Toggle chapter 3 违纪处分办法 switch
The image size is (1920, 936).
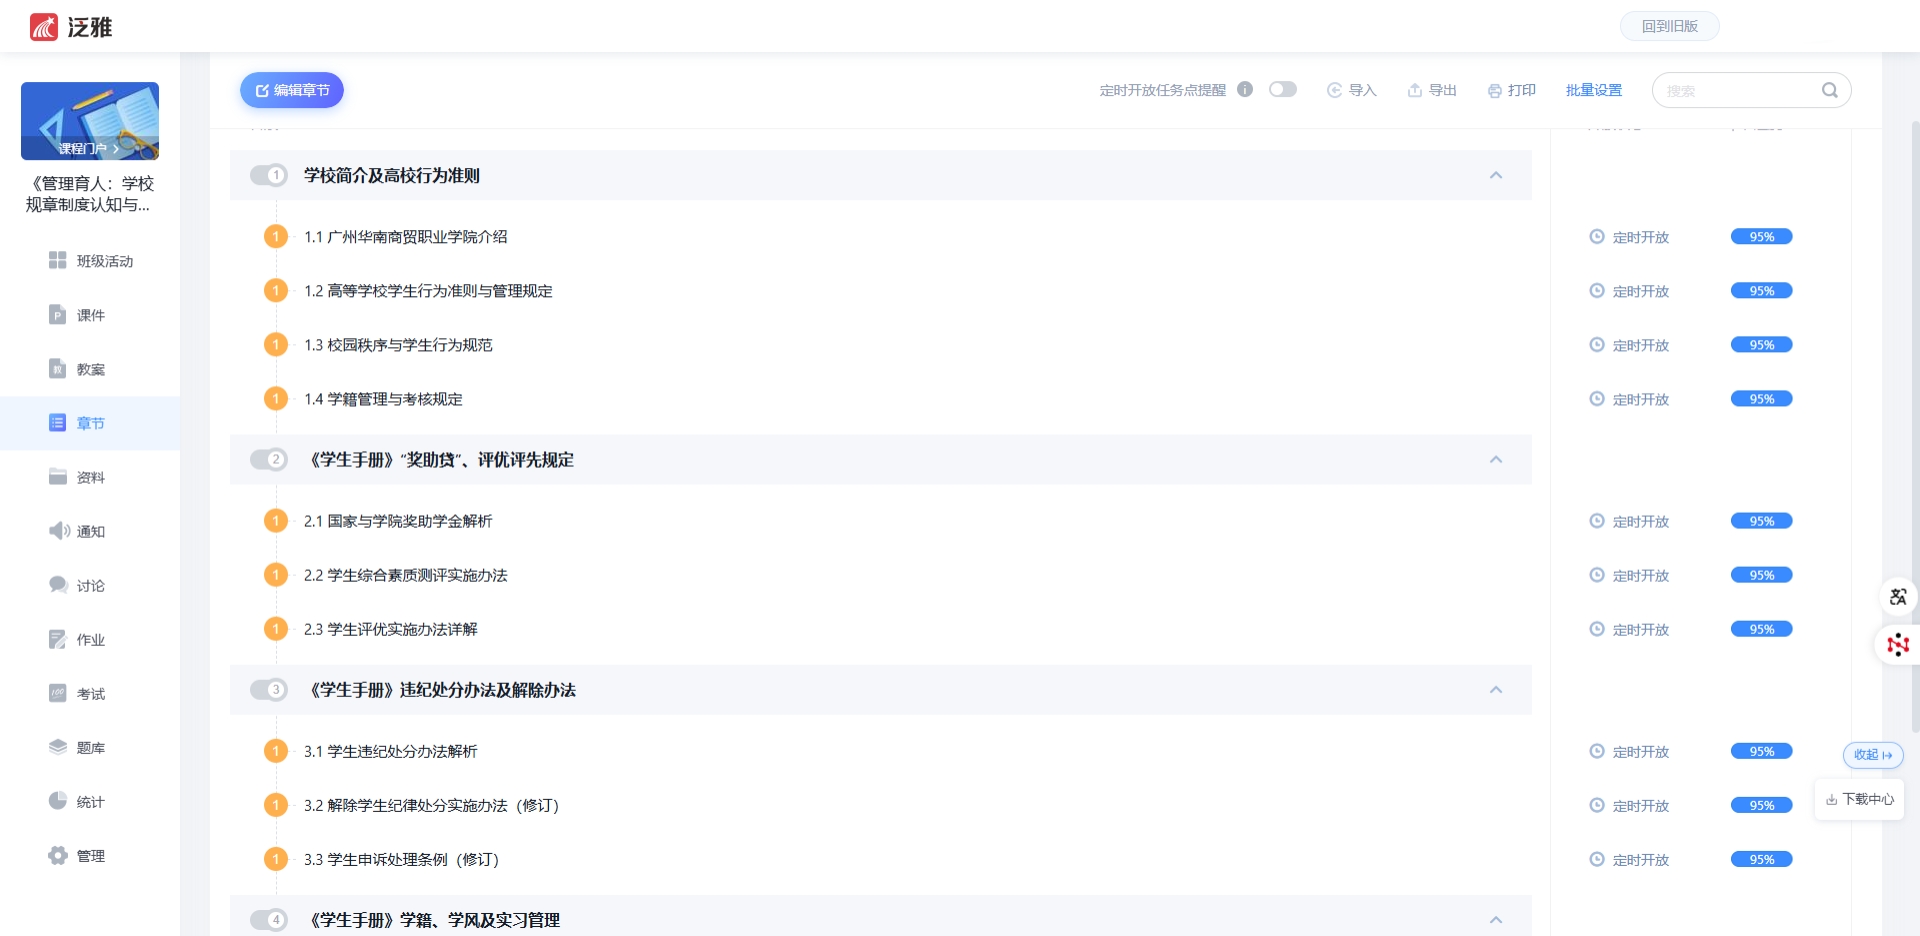[269, 690]
